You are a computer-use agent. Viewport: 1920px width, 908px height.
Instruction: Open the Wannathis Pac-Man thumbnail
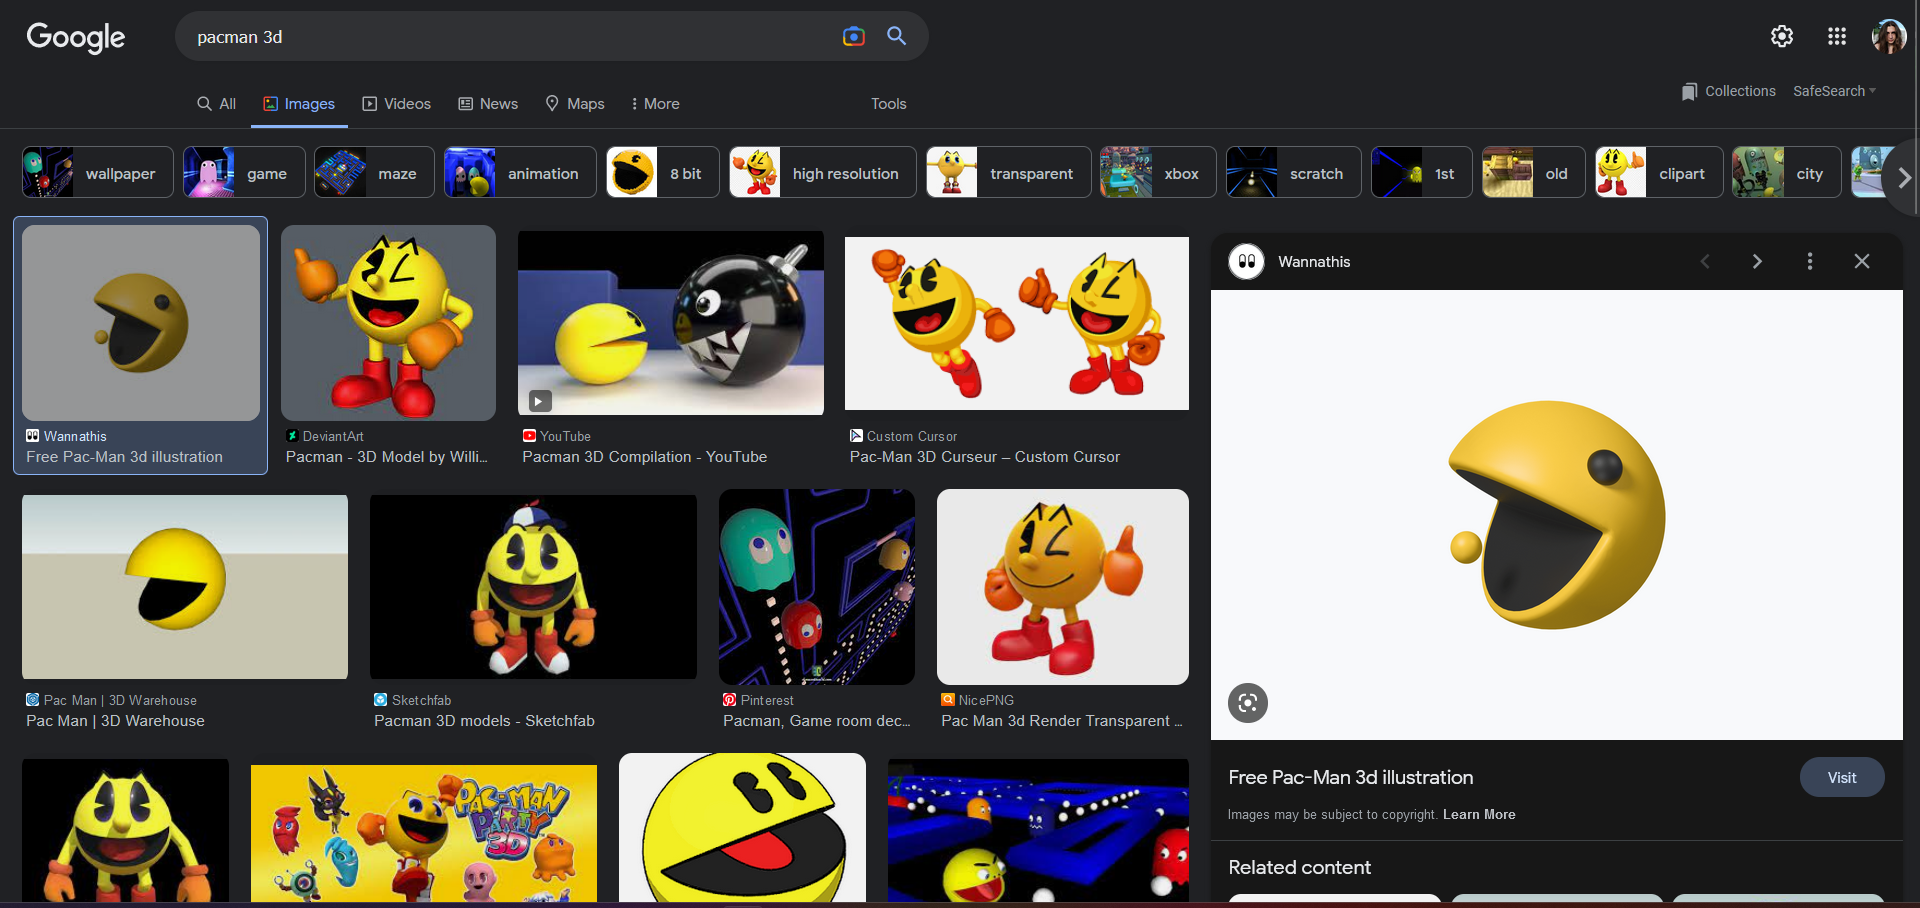pos(141,322)
